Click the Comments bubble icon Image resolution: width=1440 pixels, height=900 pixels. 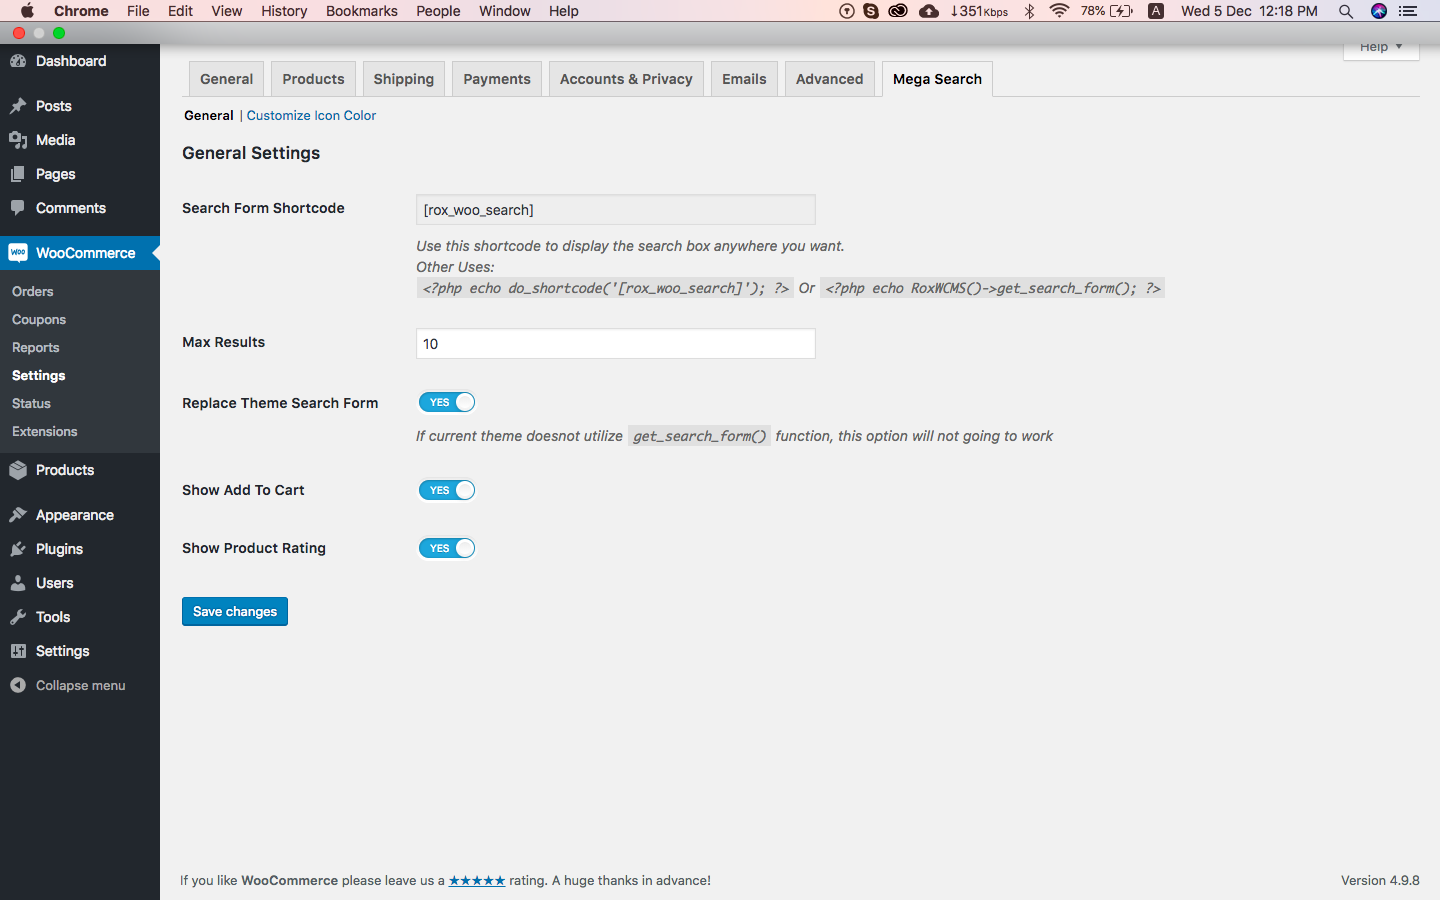click(18, 208)
